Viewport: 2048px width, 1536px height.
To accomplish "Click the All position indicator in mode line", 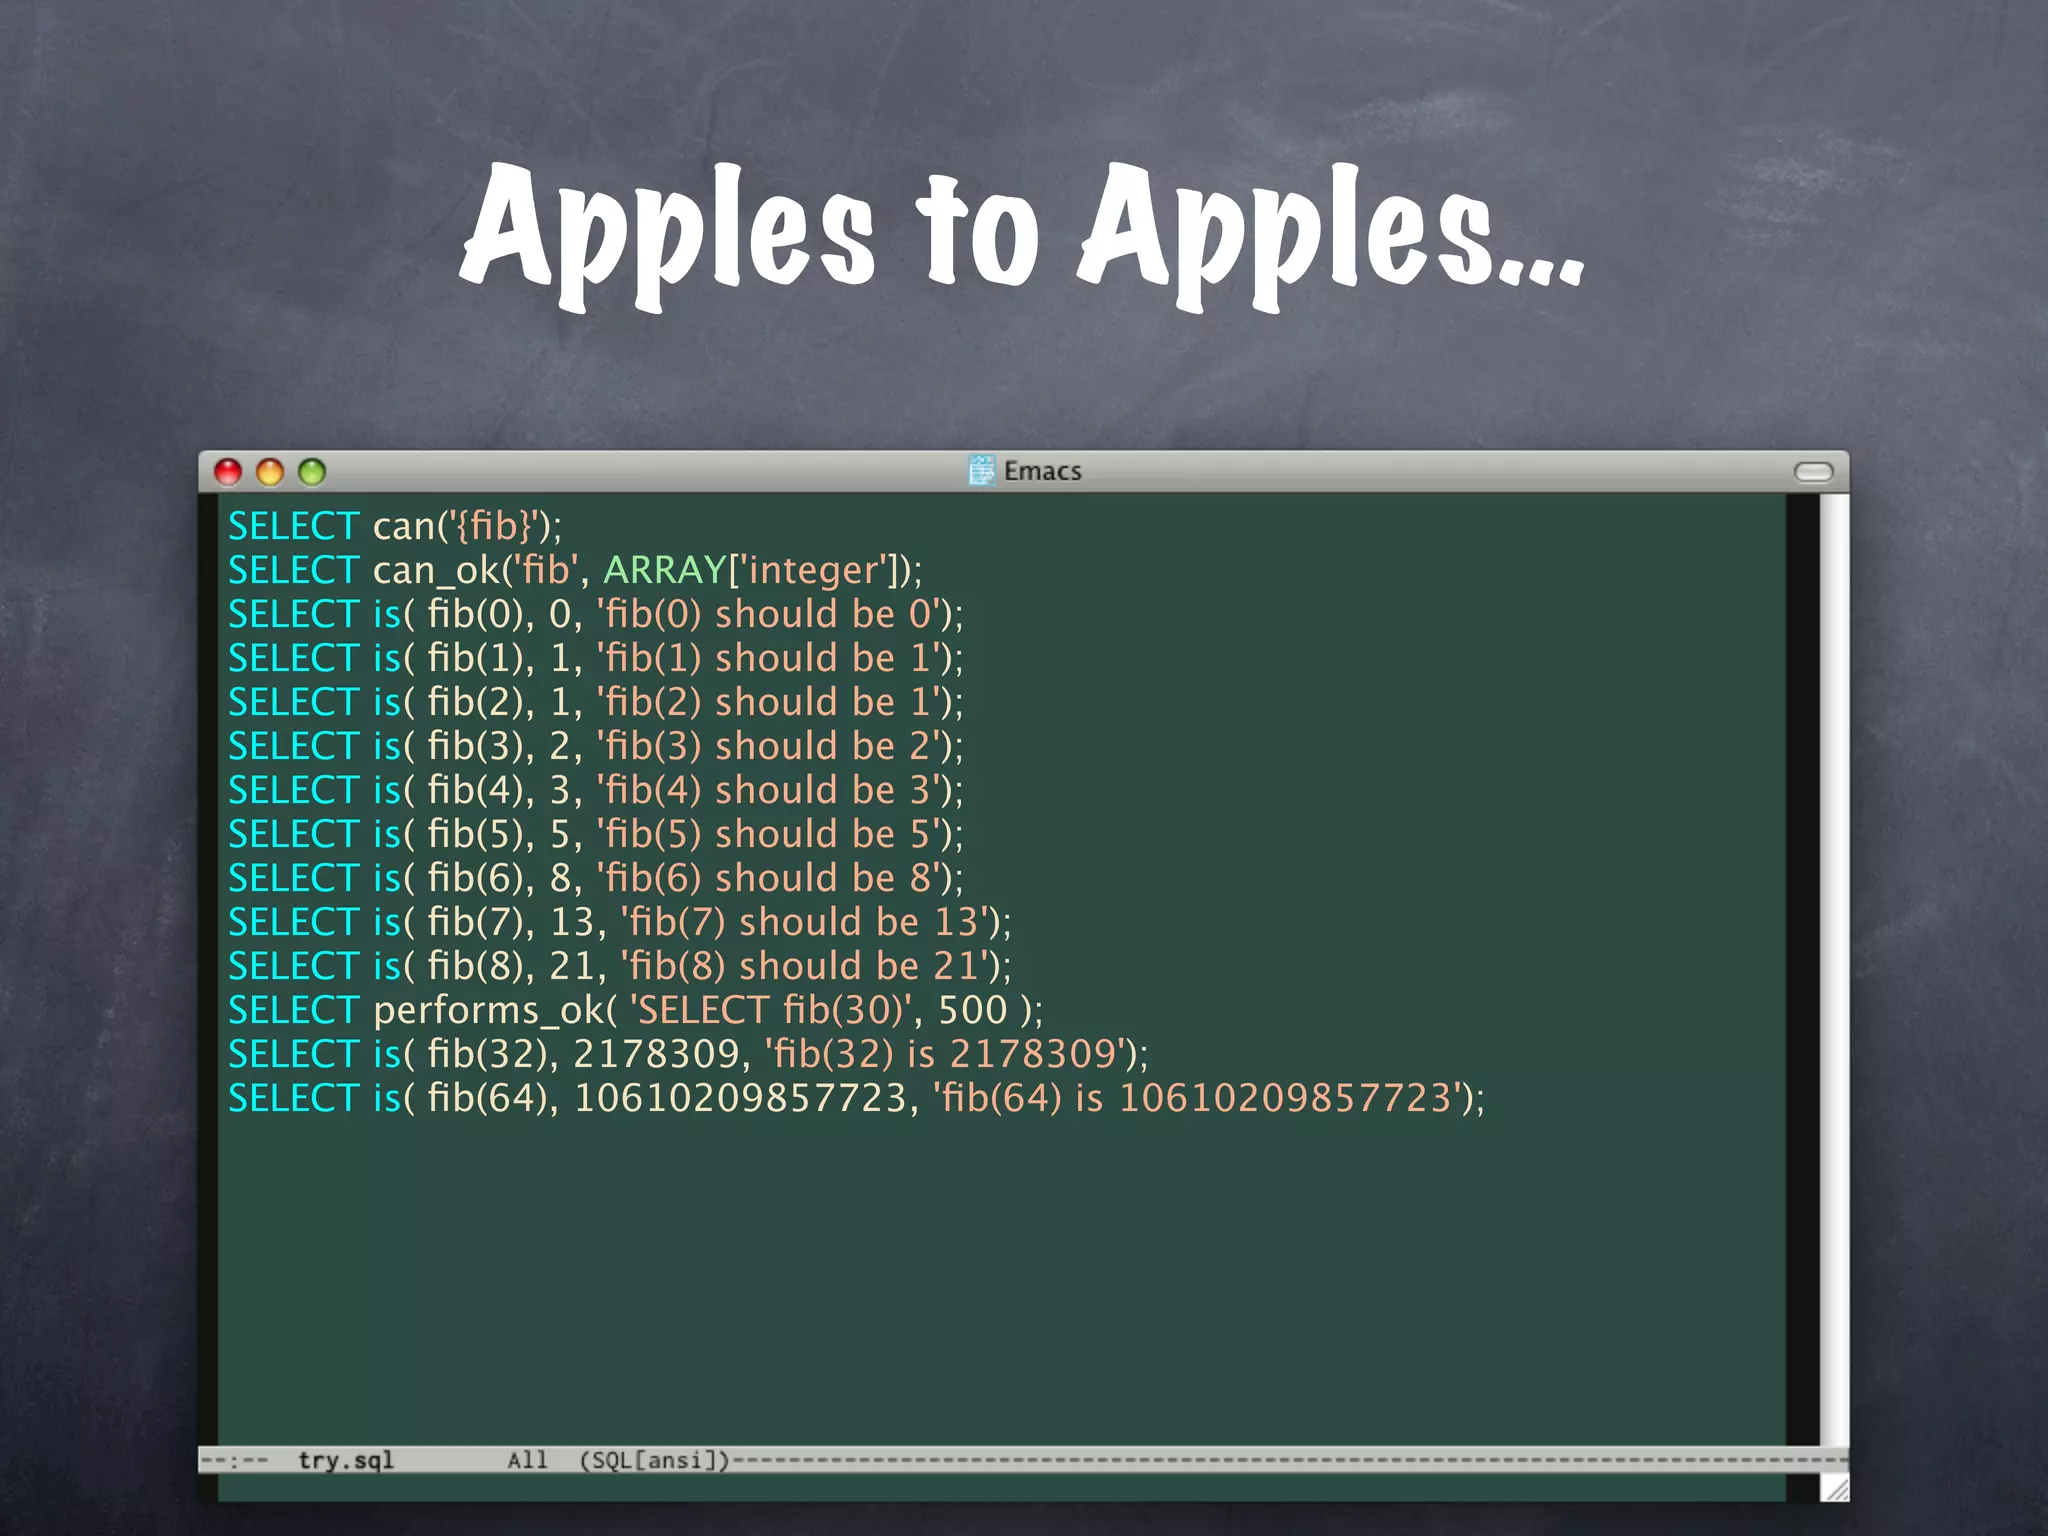I will [x=527, y=1460].
